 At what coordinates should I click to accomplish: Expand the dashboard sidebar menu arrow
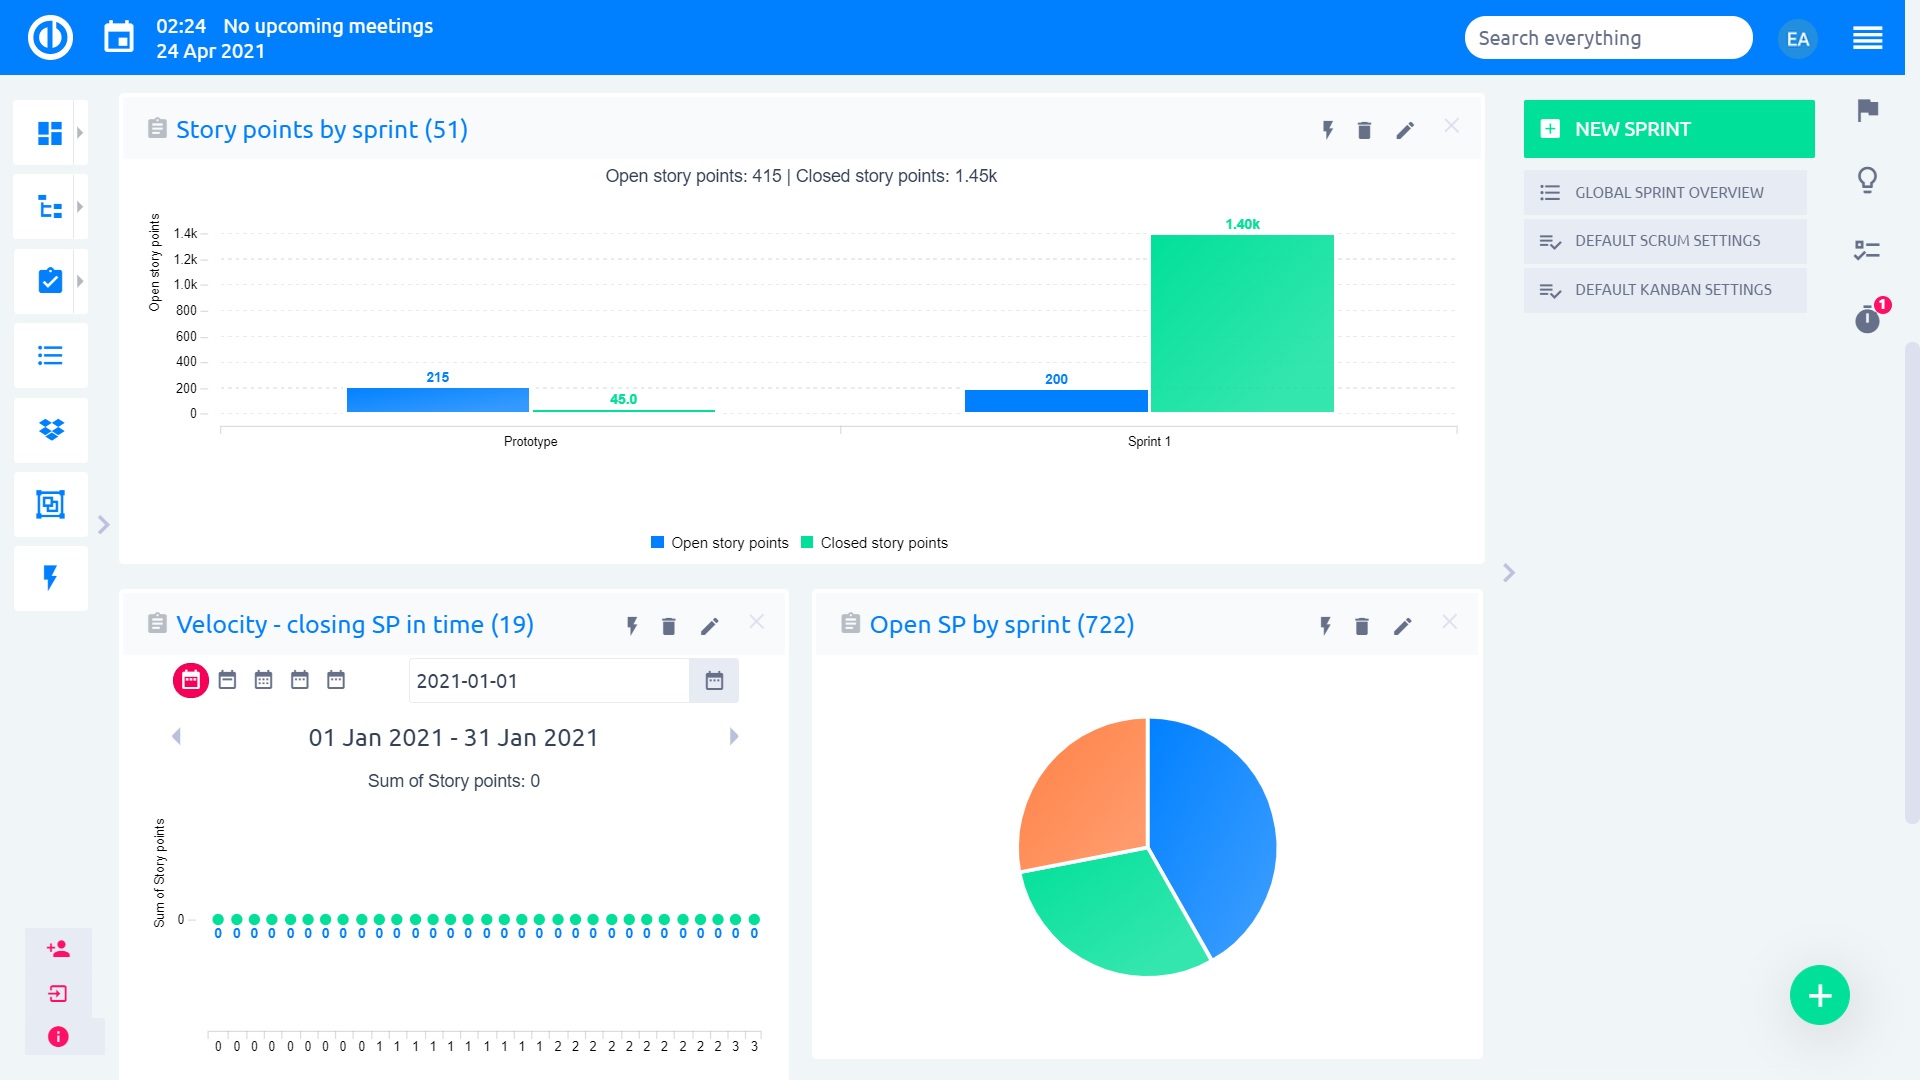click(80, 132)
